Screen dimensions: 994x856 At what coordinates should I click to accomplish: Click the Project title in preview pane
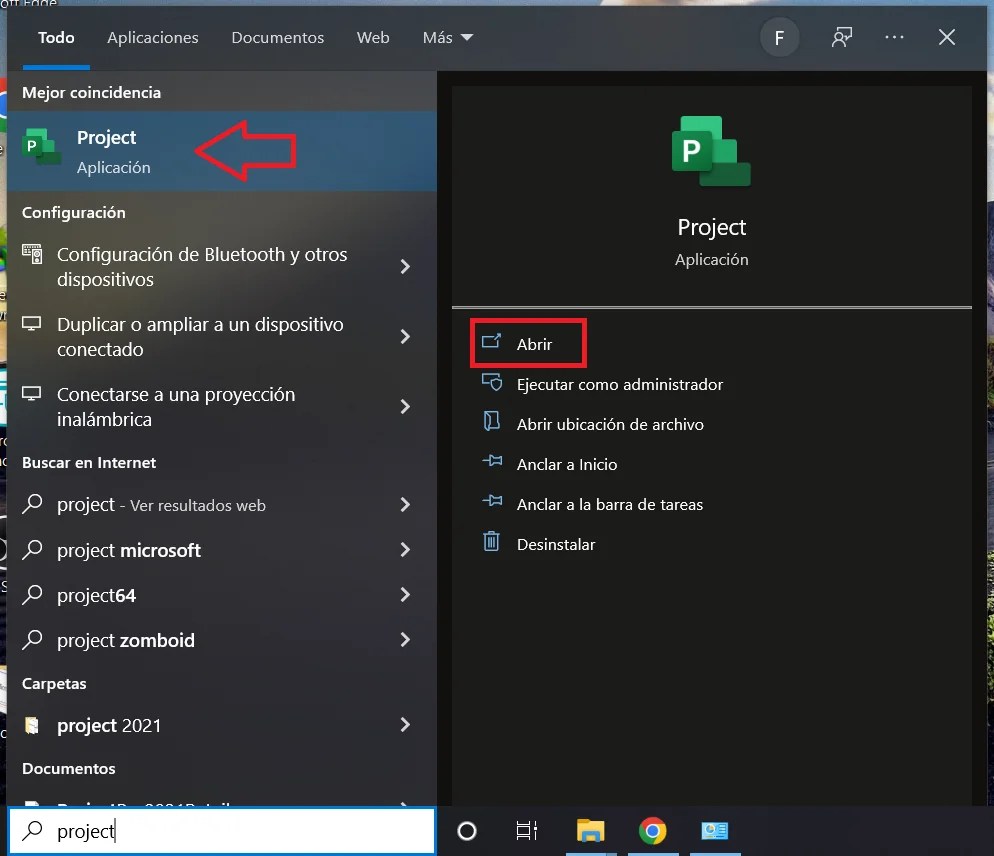(x=711, y=227)
